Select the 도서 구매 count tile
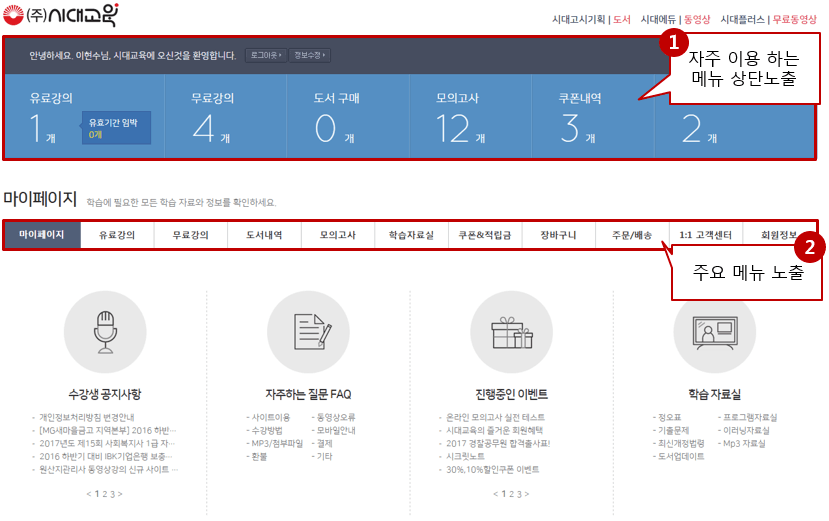The width and height of the screenshot is (829, 521). (x=348, y=116)
